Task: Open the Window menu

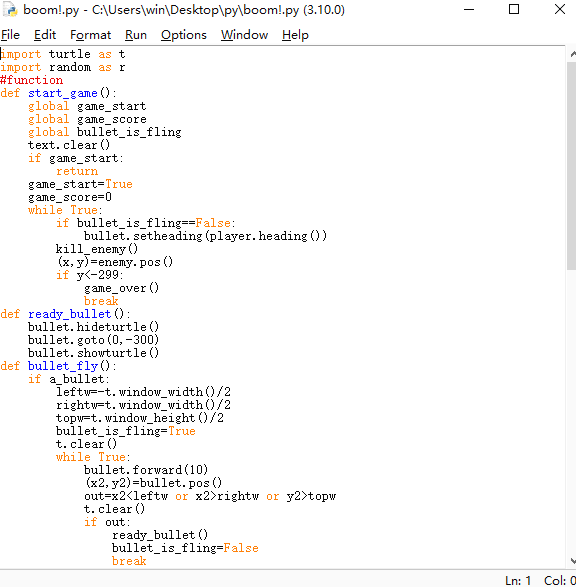Action: click(244, 35)
